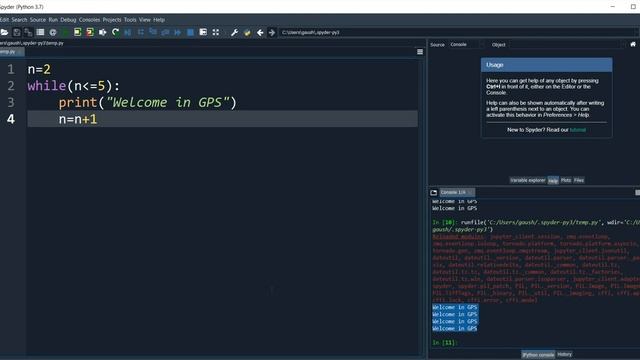
Task: Switch to the Plots tab
Action: point(566,180)
